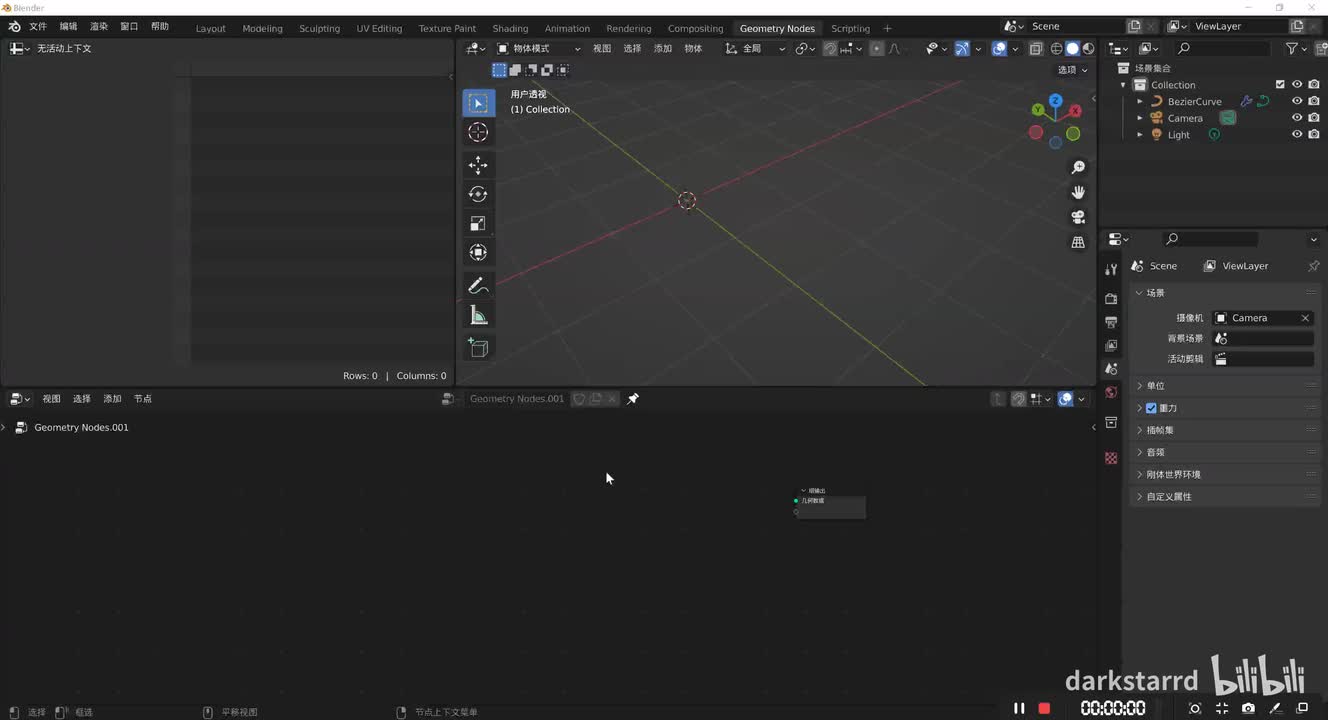Expand the 音频 audio panel
This screenshot has width=1328, height=720.
point(1225,452)
